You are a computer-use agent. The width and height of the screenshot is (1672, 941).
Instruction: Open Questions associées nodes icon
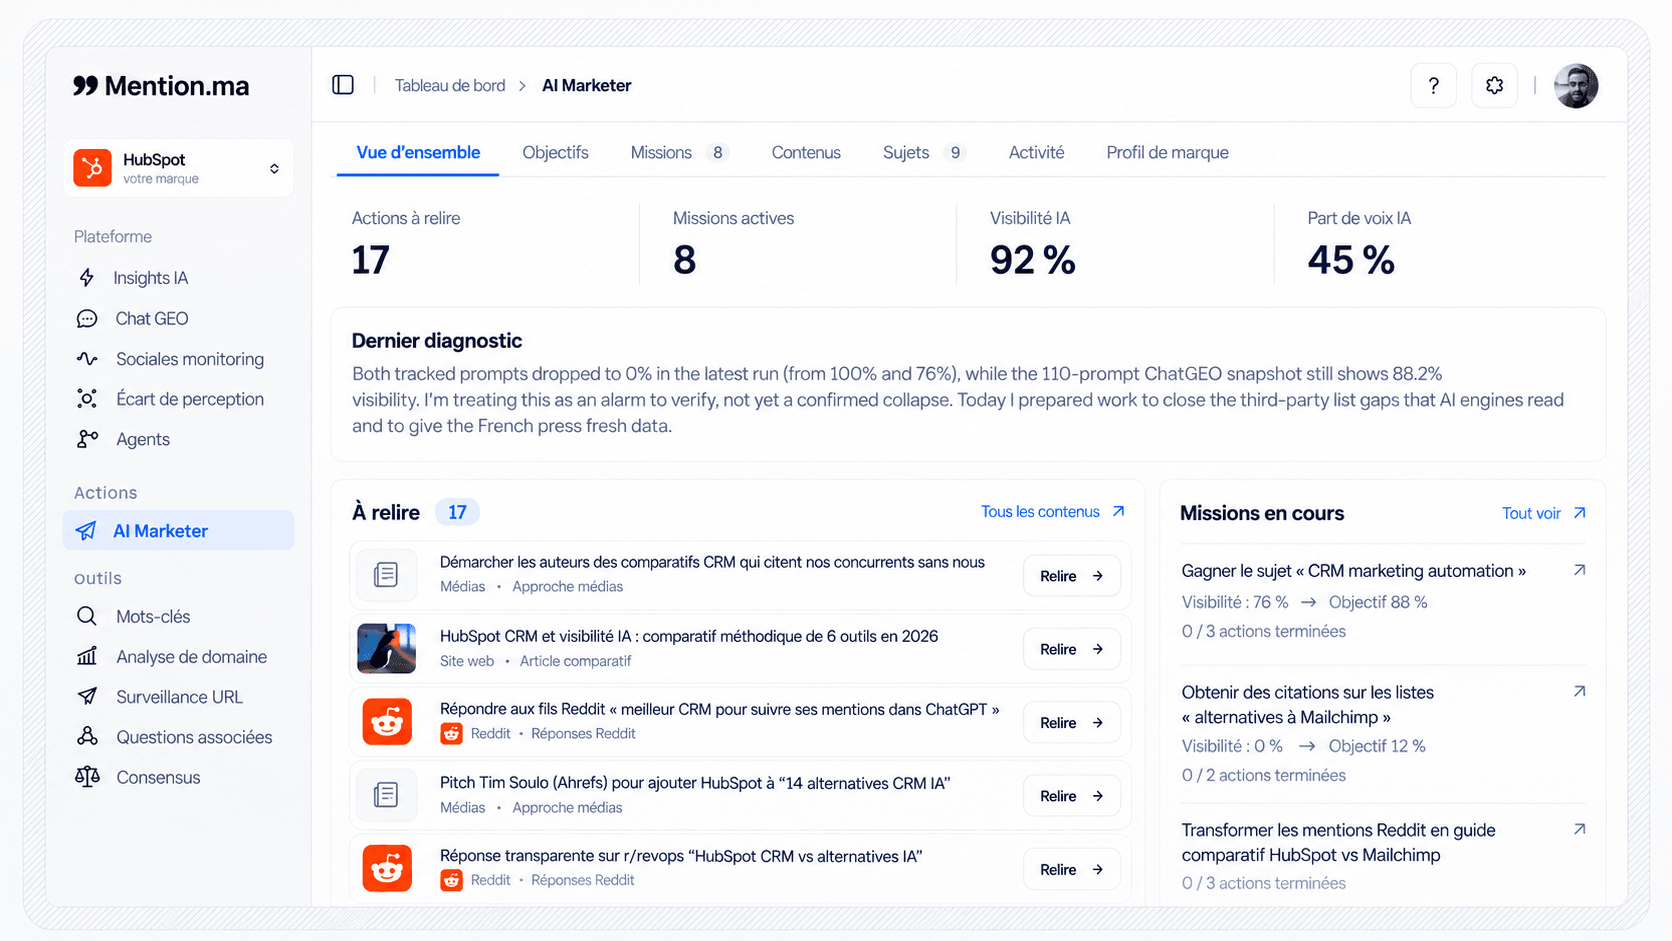point(87,736)
